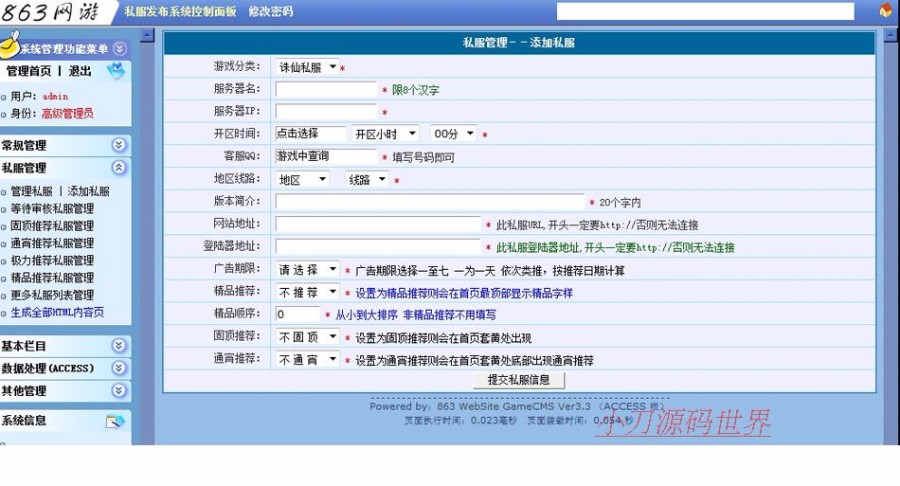Open the 精品推荐 dropdown 不推荐
Screen dimensions: 900x486
click(x=307, y=292)
